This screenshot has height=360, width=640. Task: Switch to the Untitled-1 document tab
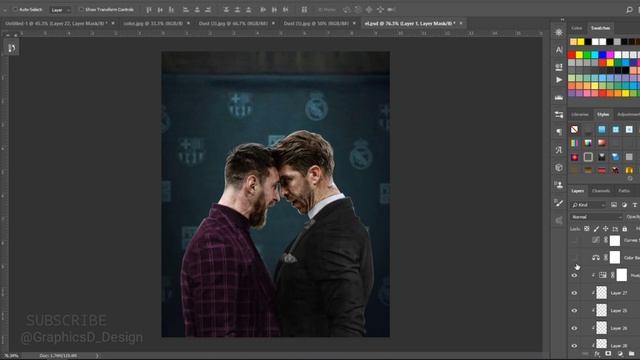(x=56, y=24)
